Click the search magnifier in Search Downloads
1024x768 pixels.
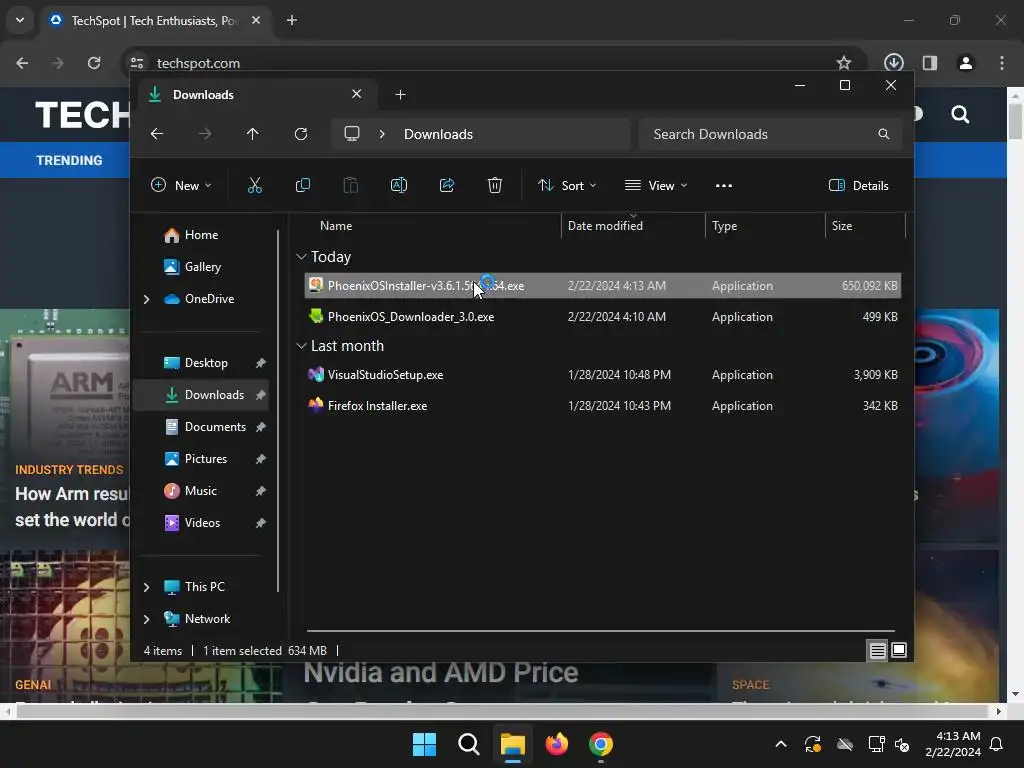(x=884, y=134)
